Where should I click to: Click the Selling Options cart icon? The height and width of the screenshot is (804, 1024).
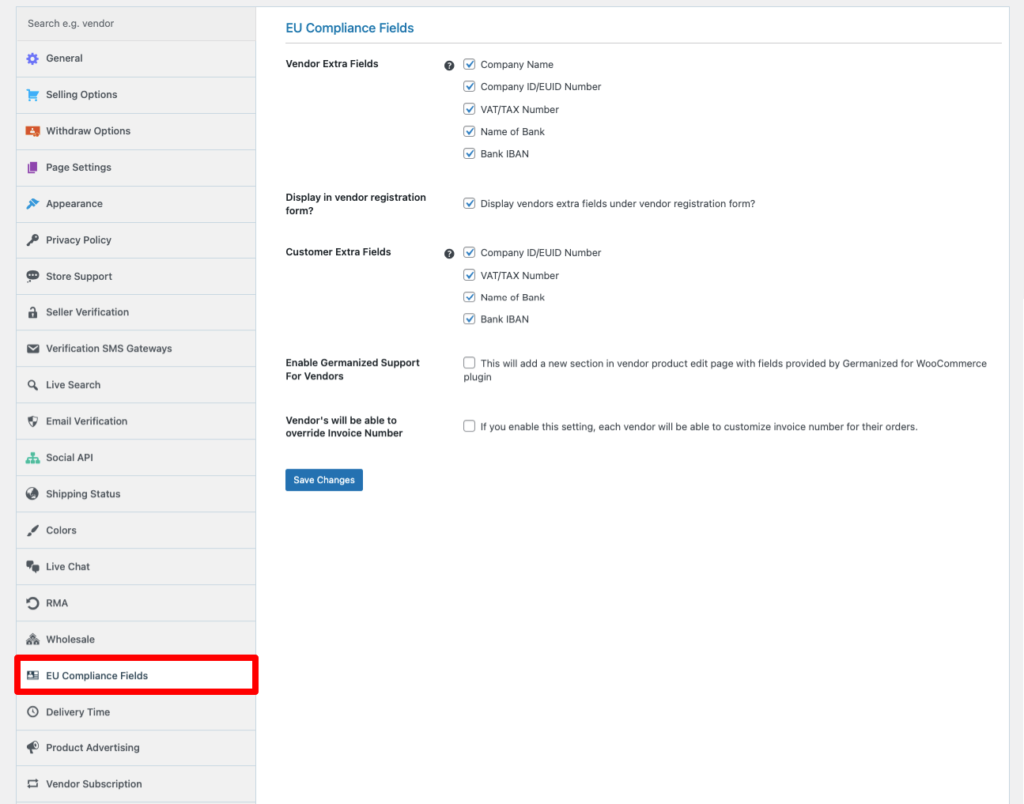coord(32,95)
